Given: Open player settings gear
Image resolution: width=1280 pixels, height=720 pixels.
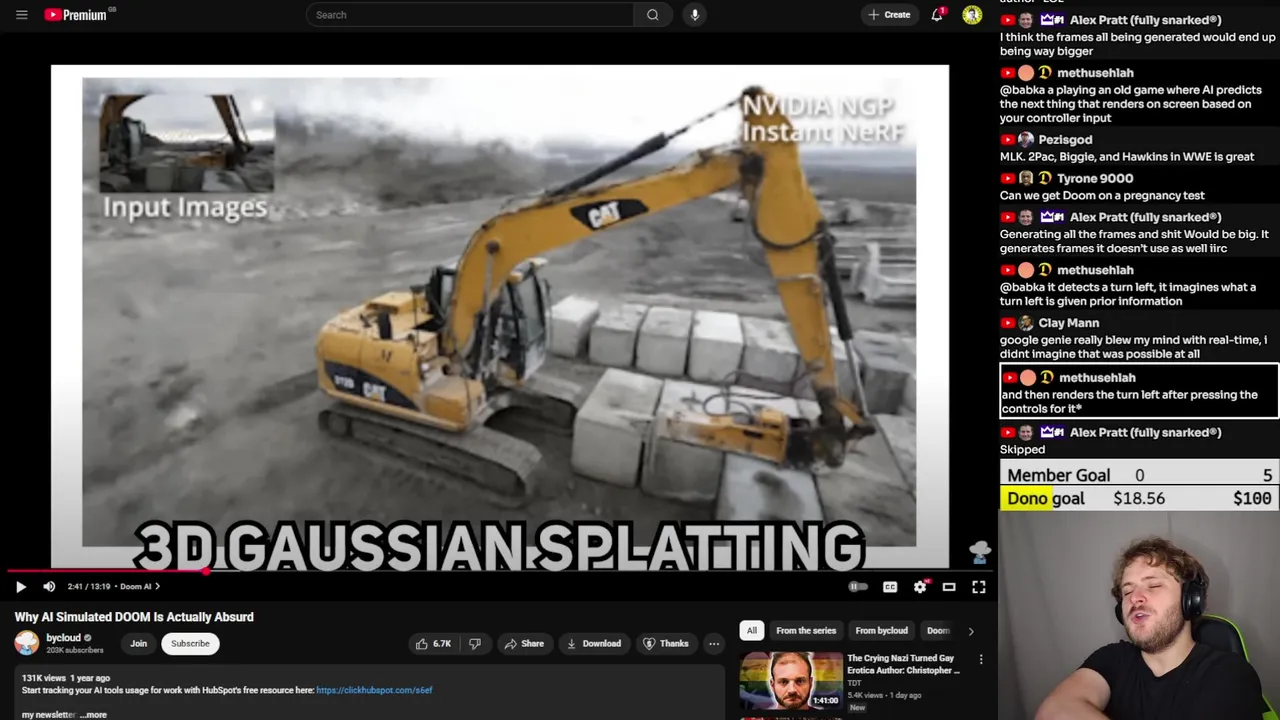Looking at the screenshot, I should click(x=920, y=587).
